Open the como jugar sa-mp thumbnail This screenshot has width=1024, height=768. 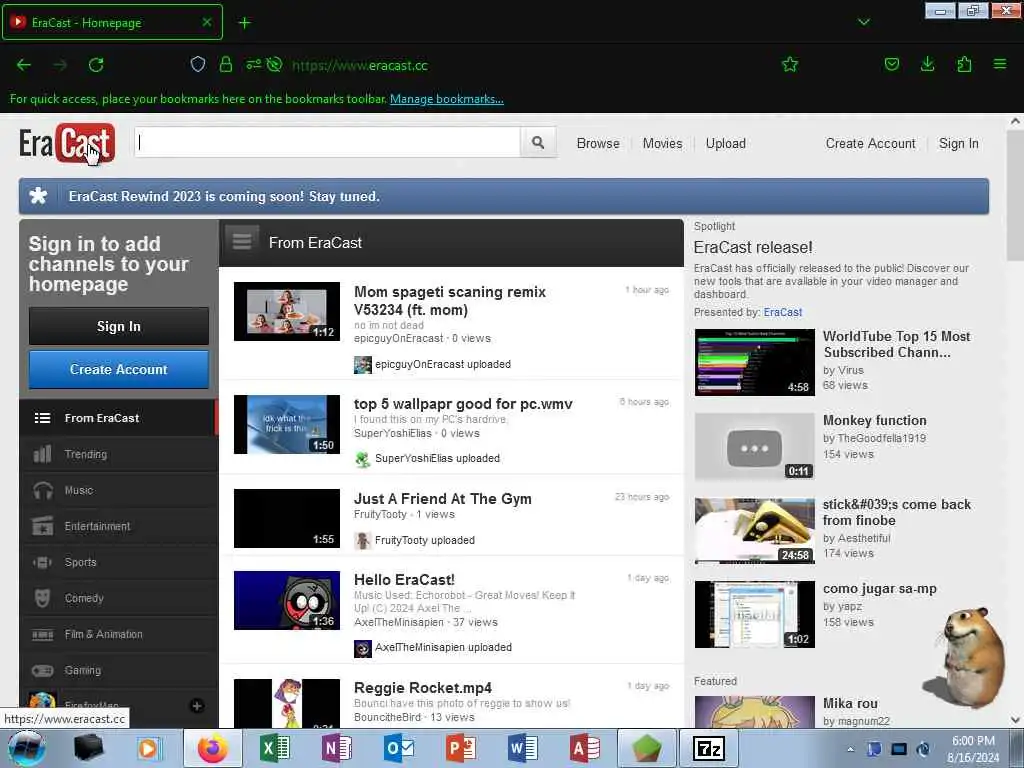coord(754,615)
